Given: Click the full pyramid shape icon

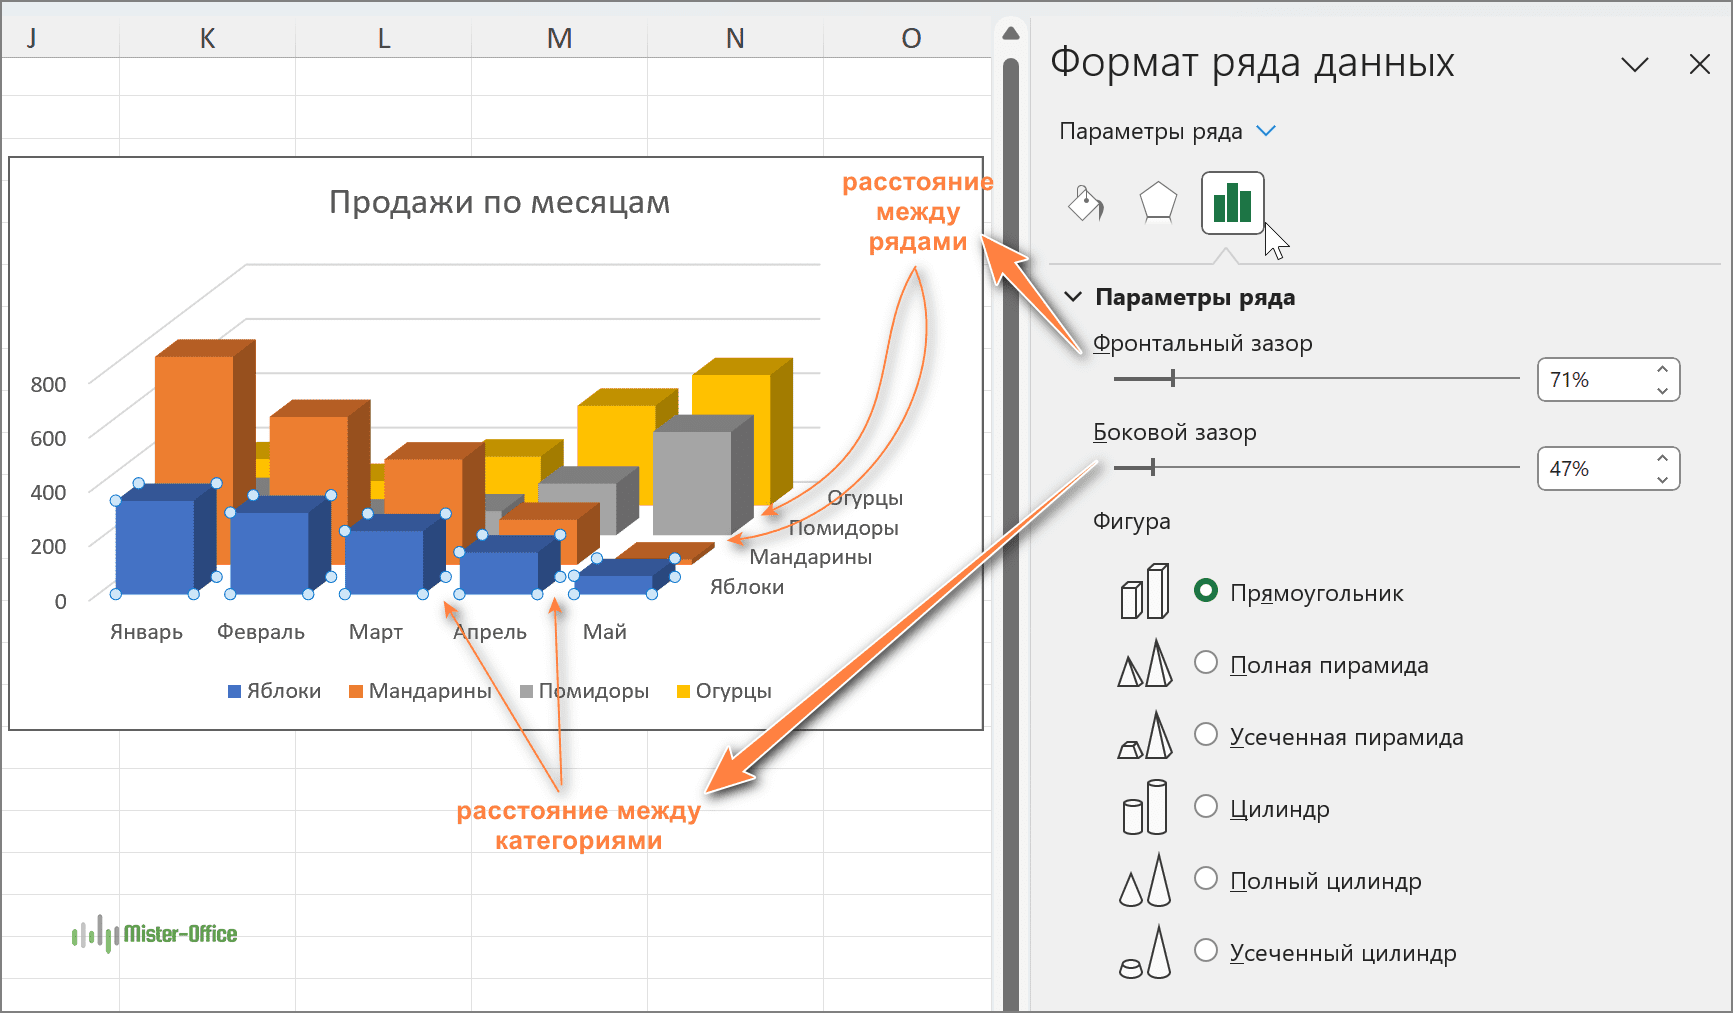Looking at the screenshot, I should [x=1145, y=664].
